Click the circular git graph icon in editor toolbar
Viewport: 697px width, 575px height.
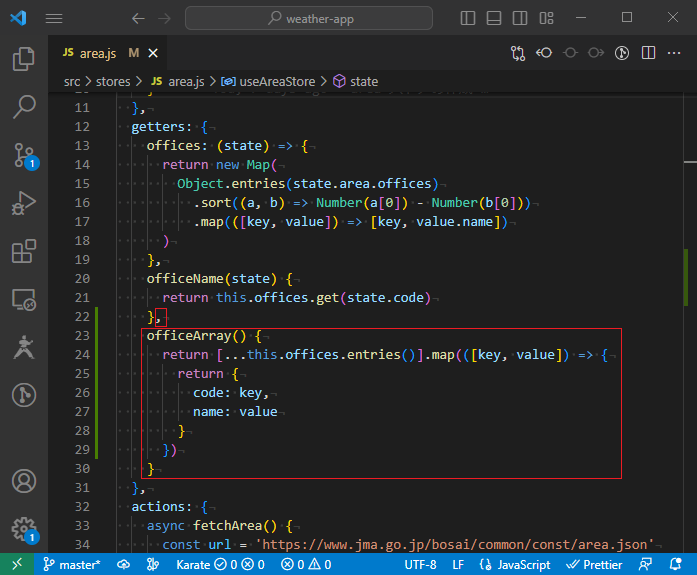622,53
